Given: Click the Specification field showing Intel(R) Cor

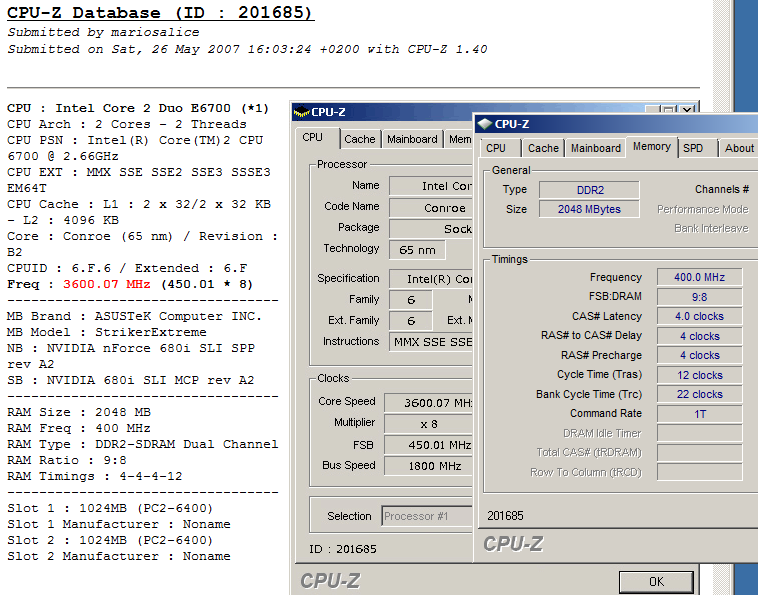Looking at the screenshot, I should click(431, 279).
